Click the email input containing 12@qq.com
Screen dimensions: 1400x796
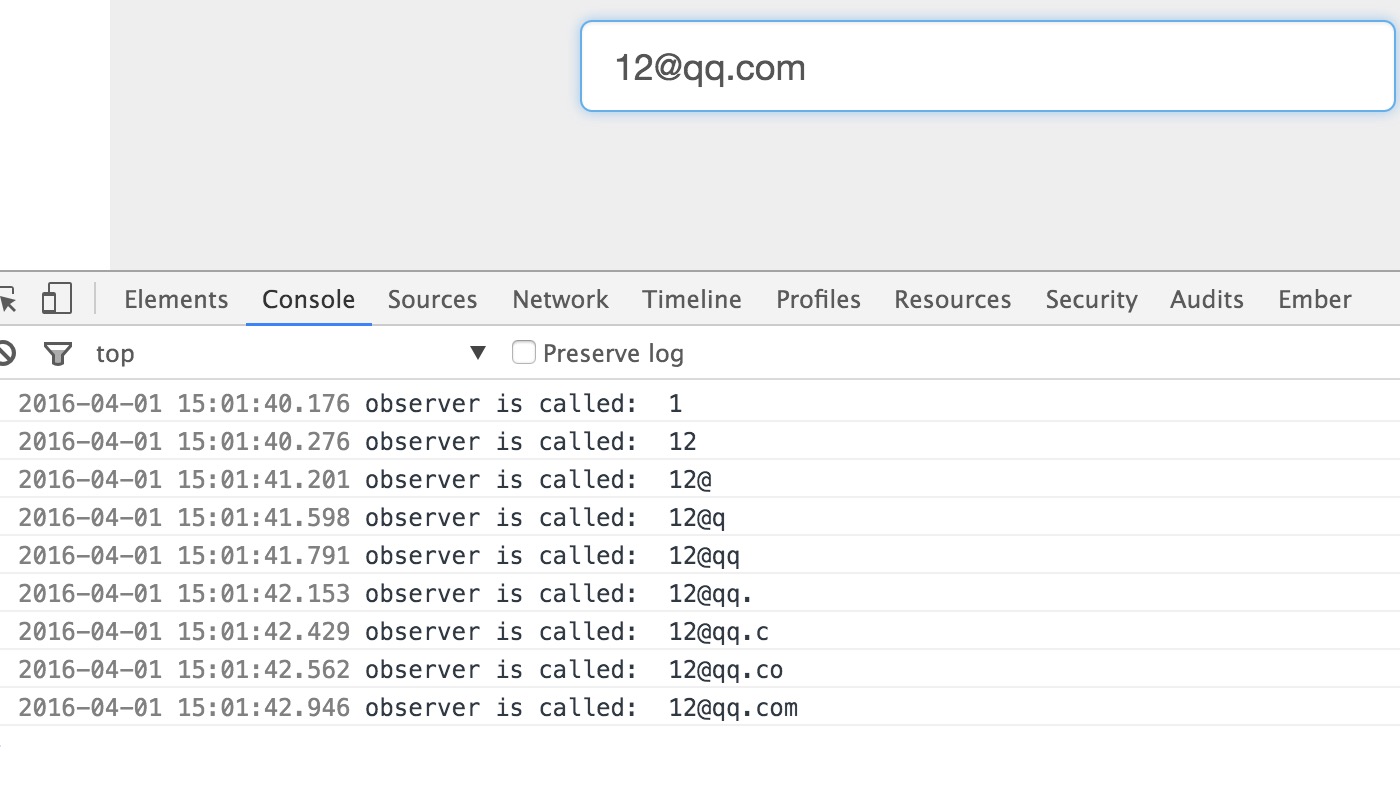987,67
